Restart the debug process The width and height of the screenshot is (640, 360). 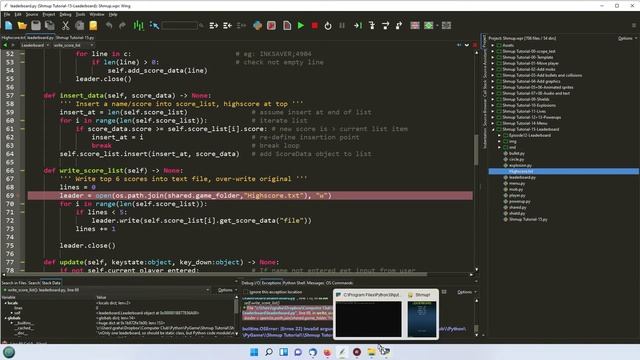328,25
